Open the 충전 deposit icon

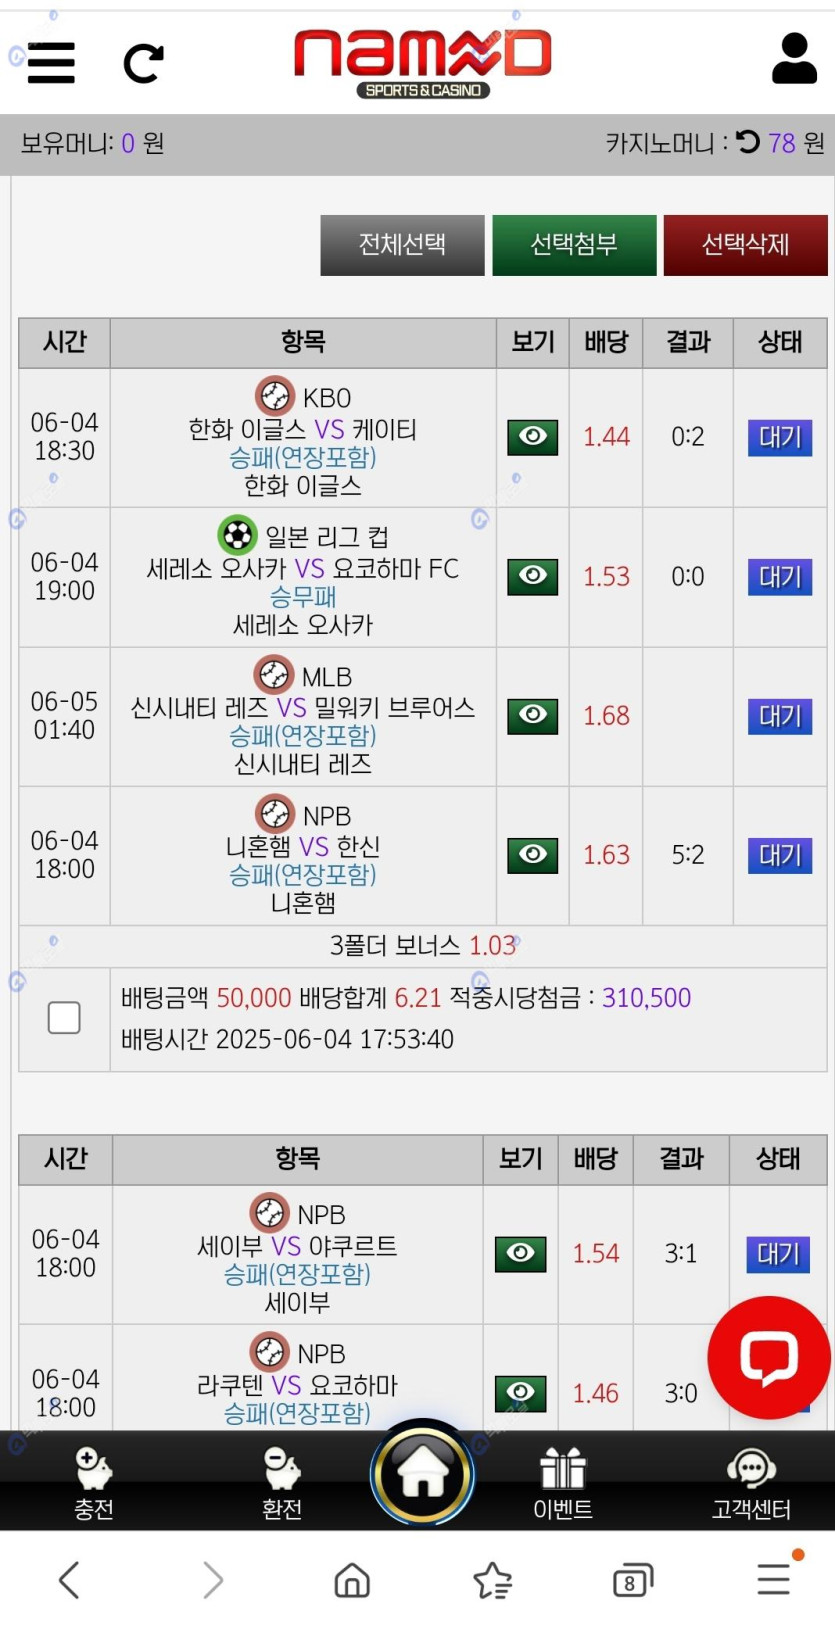coord(94,1482)
